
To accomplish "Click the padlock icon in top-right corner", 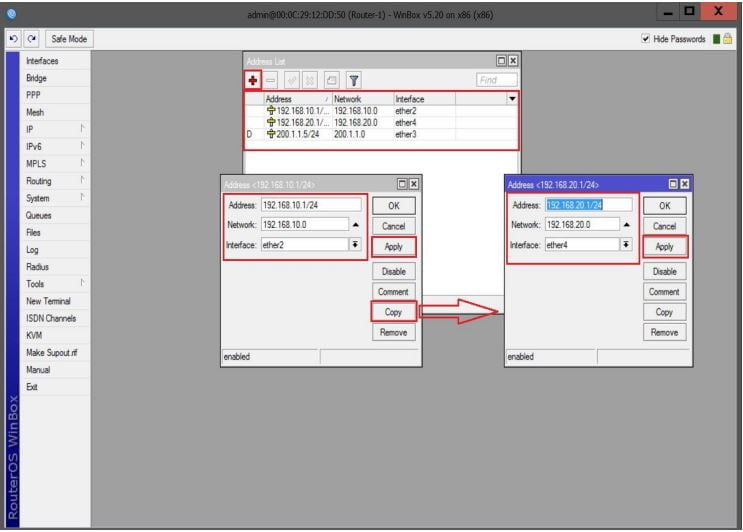I will tap(728, 39).
